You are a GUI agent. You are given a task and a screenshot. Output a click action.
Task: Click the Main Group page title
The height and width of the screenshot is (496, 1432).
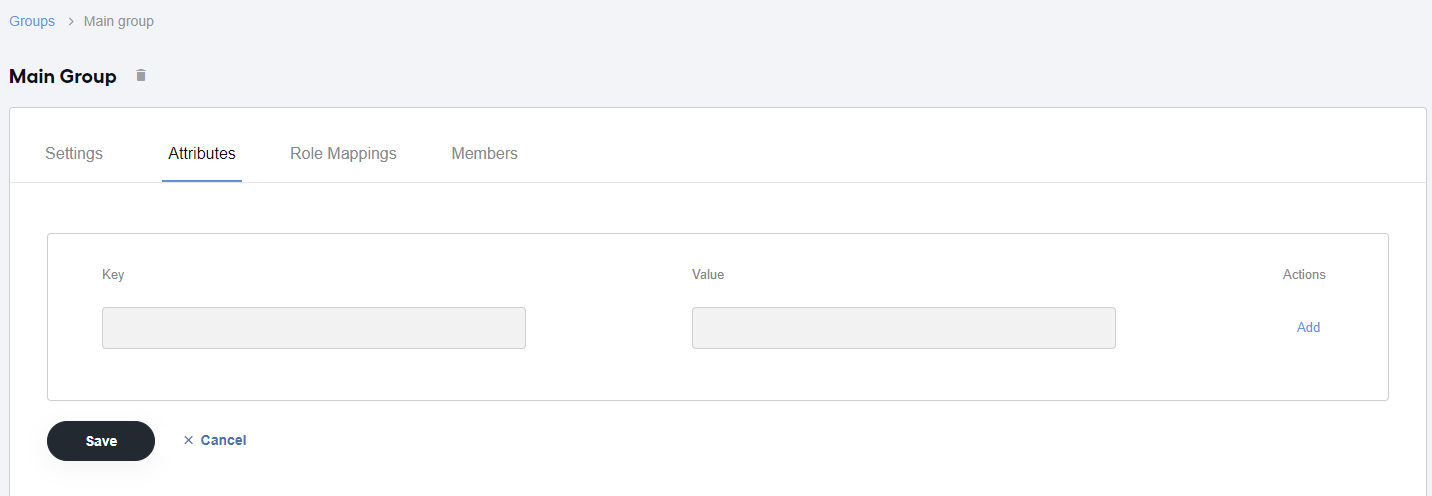point(63,77)
